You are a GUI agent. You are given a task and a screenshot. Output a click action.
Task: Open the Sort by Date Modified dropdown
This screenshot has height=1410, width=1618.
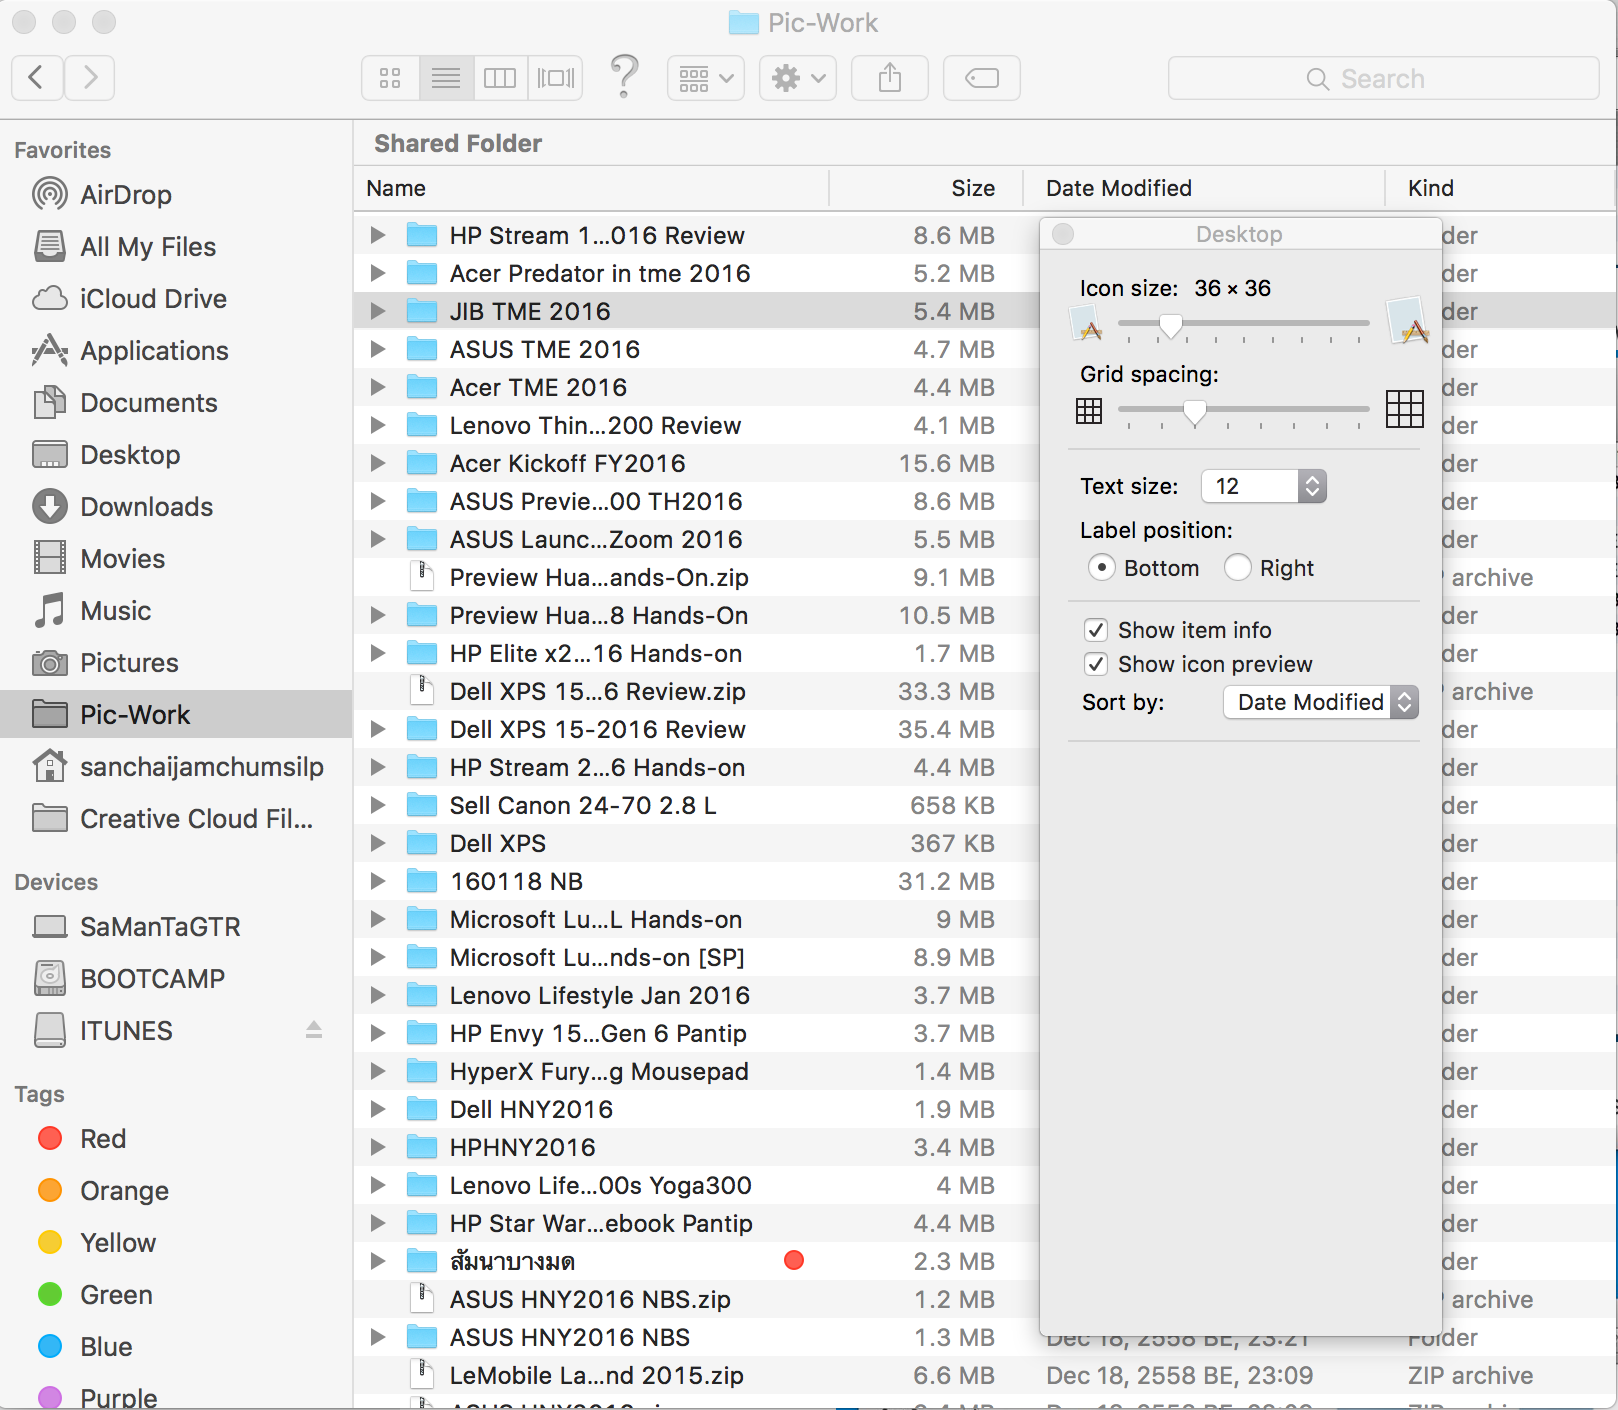[1321, 702]
